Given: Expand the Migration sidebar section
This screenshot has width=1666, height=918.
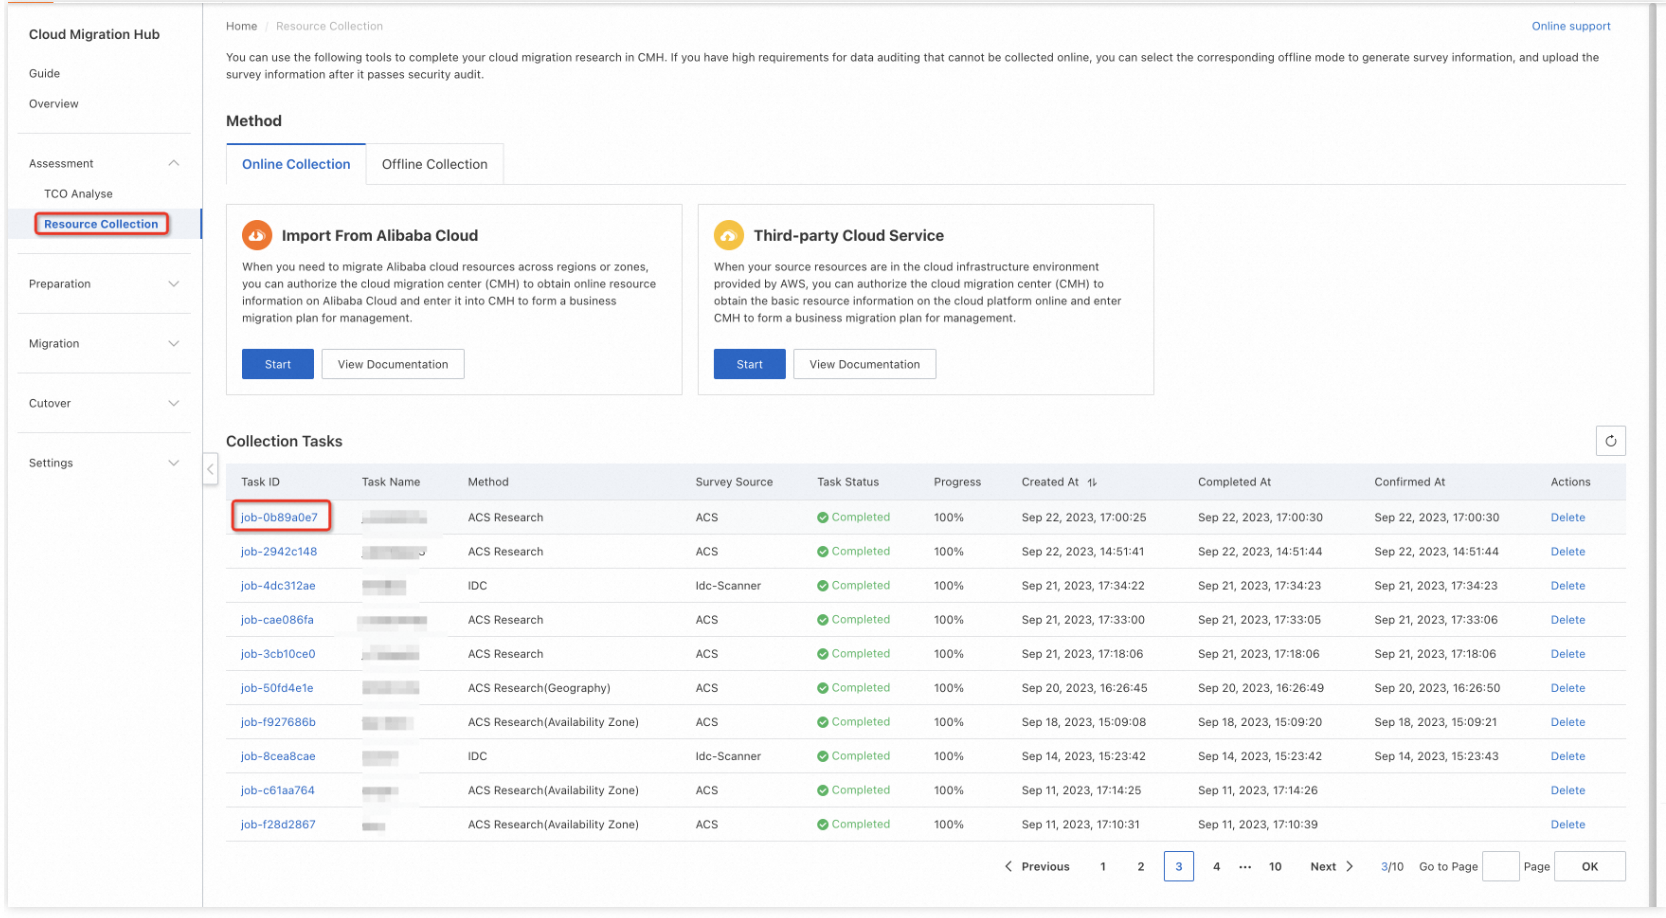Looking at the screenshot, I should tap(174, 344).
